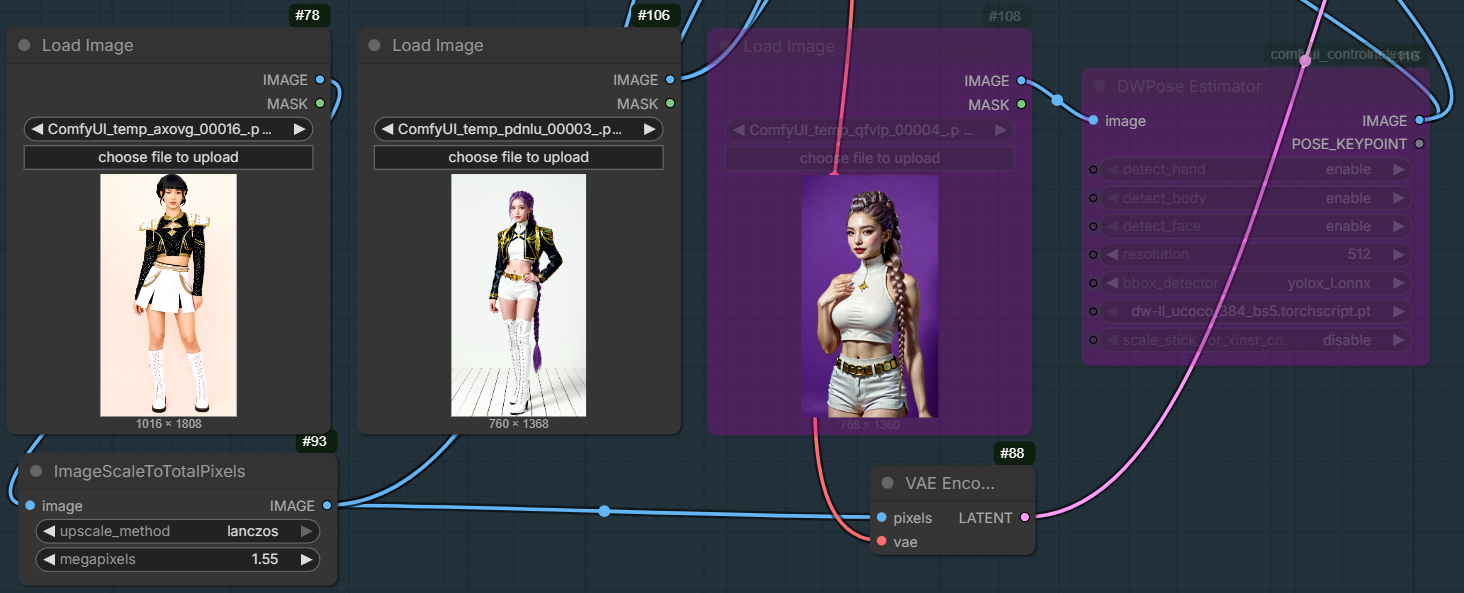Image resolution: width=1464 pixels, height=593 pixels.
Task: Toggle the detect_hand option in DWPose Estimator
Action: (1250, 170)
